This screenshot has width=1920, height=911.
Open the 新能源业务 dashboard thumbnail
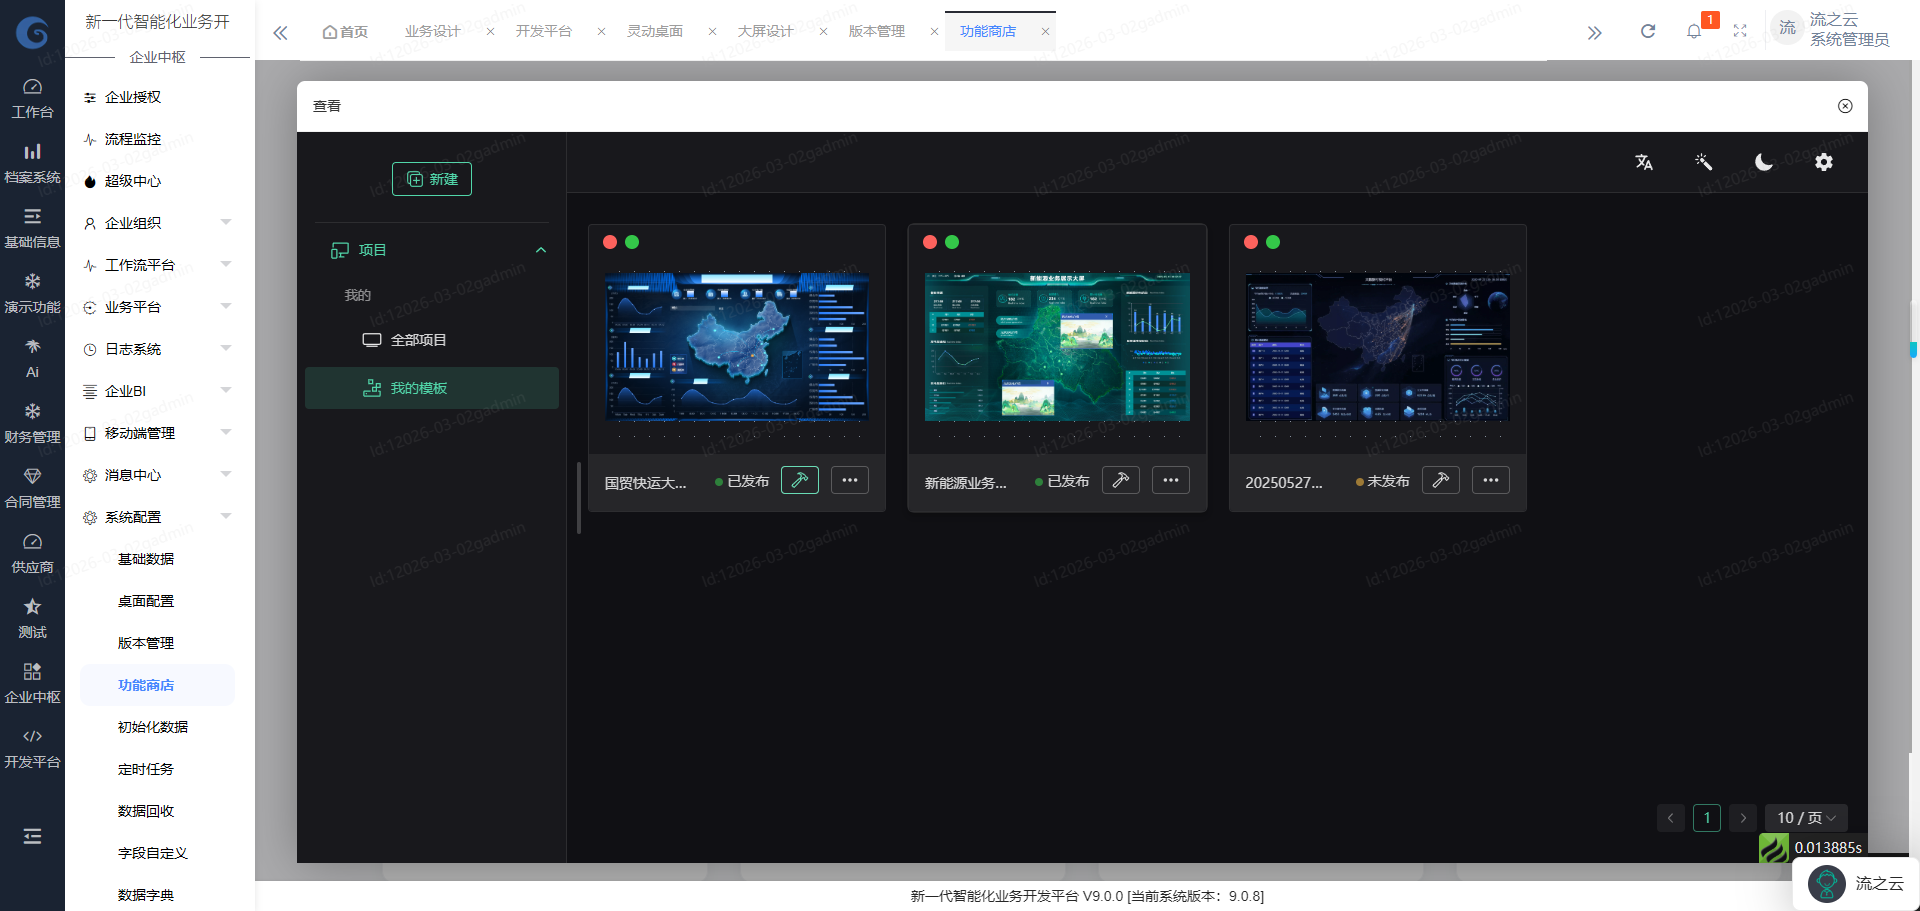coord(1057,347)
